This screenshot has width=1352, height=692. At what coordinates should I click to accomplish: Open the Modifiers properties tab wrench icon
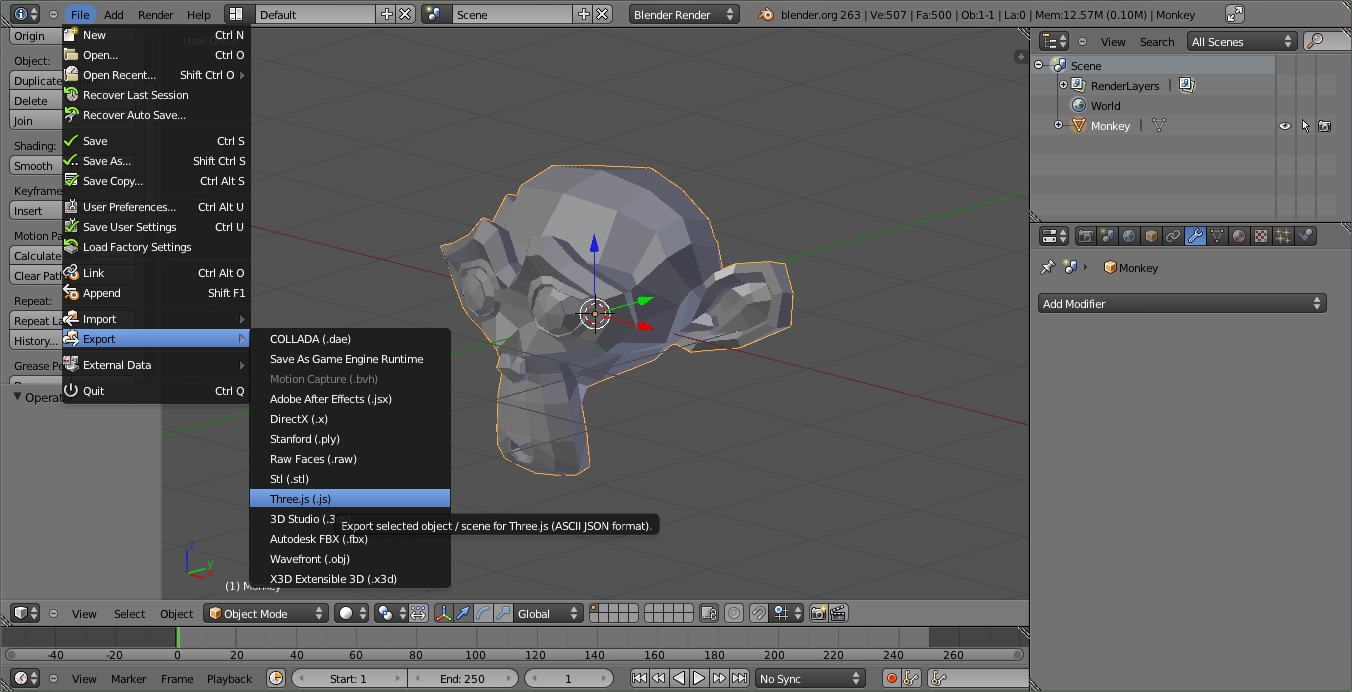click(x=1195, y=236)
